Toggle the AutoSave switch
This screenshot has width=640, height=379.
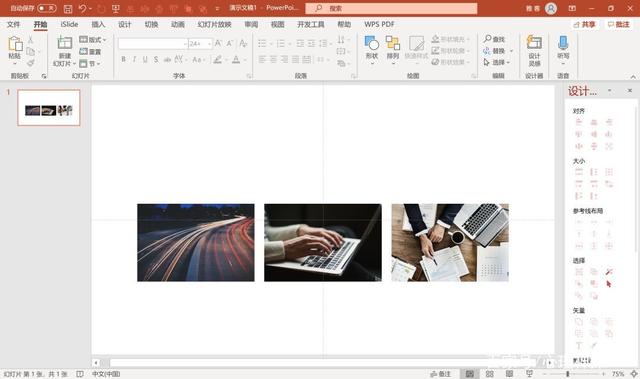pos(47,8)
